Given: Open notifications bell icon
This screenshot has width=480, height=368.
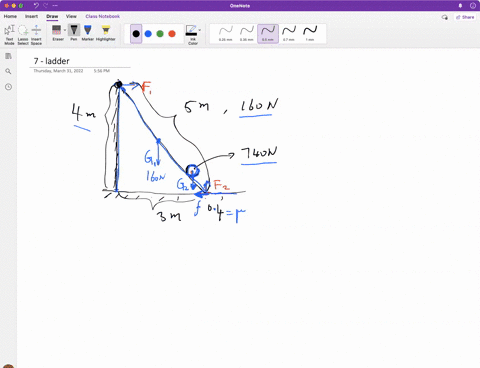Looking at the screenshot, I should coord(460,6).
